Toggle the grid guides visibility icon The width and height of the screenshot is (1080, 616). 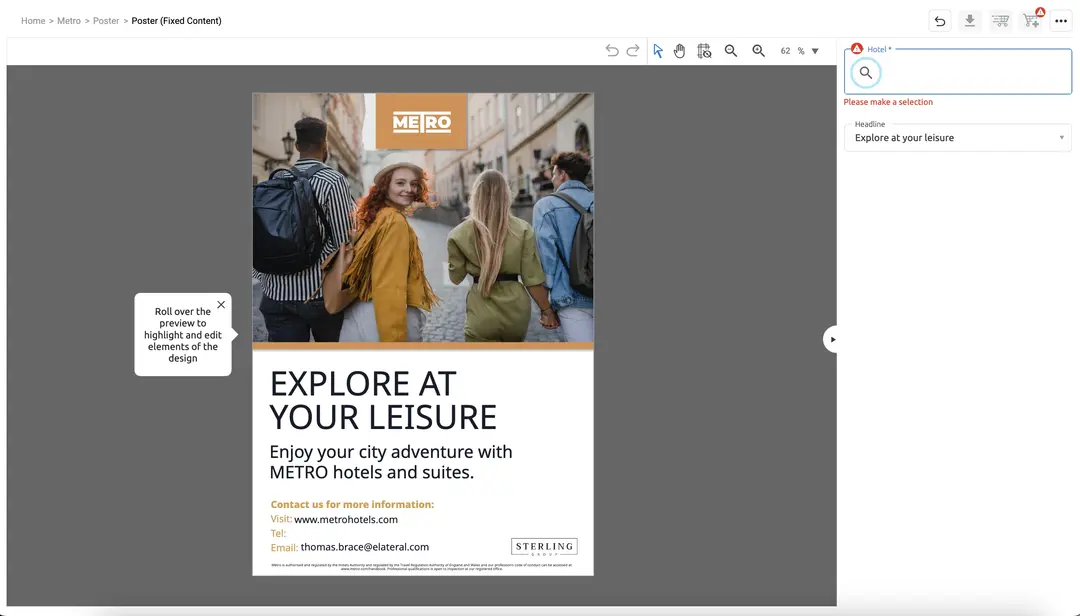tap(704, 51)
